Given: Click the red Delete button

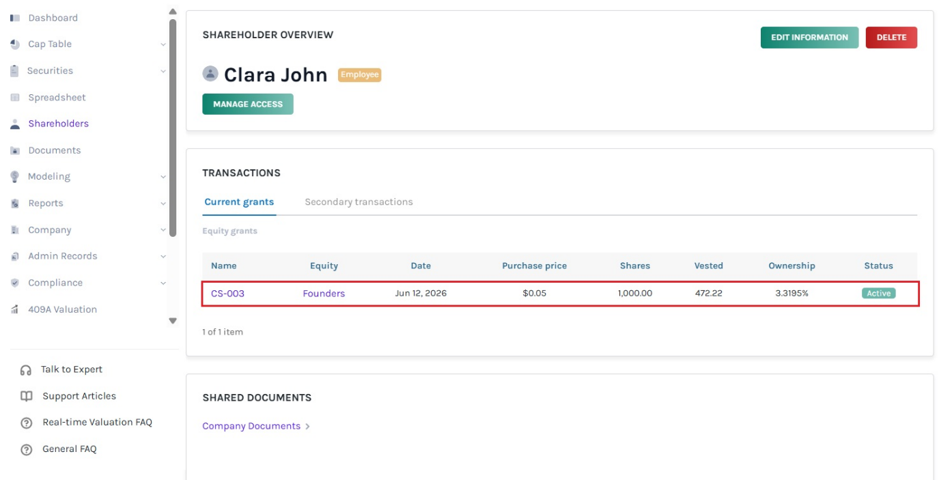Looking at the screenshot, I should pyautogui.click(x=891, y=37).
